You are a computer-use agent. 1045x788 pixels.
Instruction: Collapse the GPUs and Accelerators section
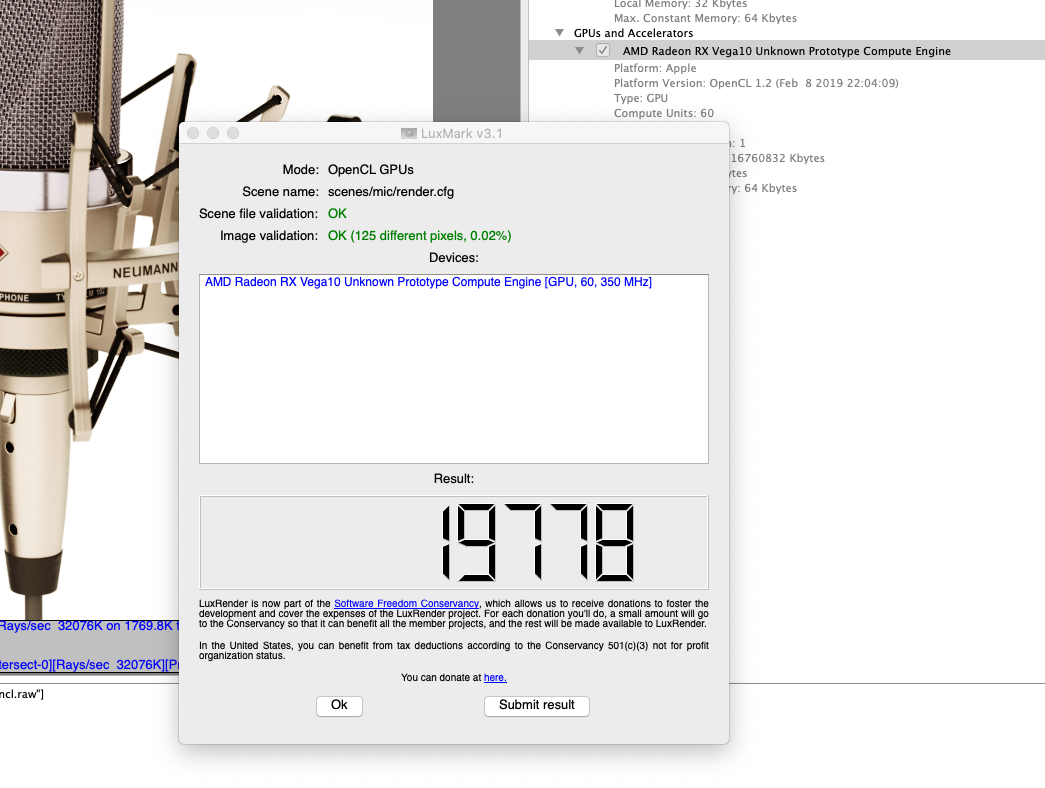560,33
